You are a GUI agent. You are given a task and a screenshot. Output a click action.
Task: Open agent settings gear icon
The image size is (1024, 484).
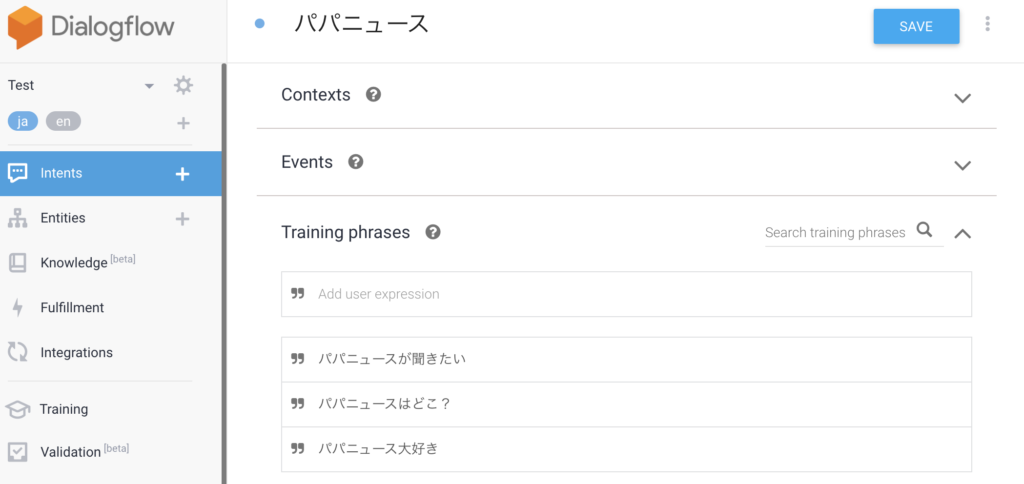tap(184, 86)
